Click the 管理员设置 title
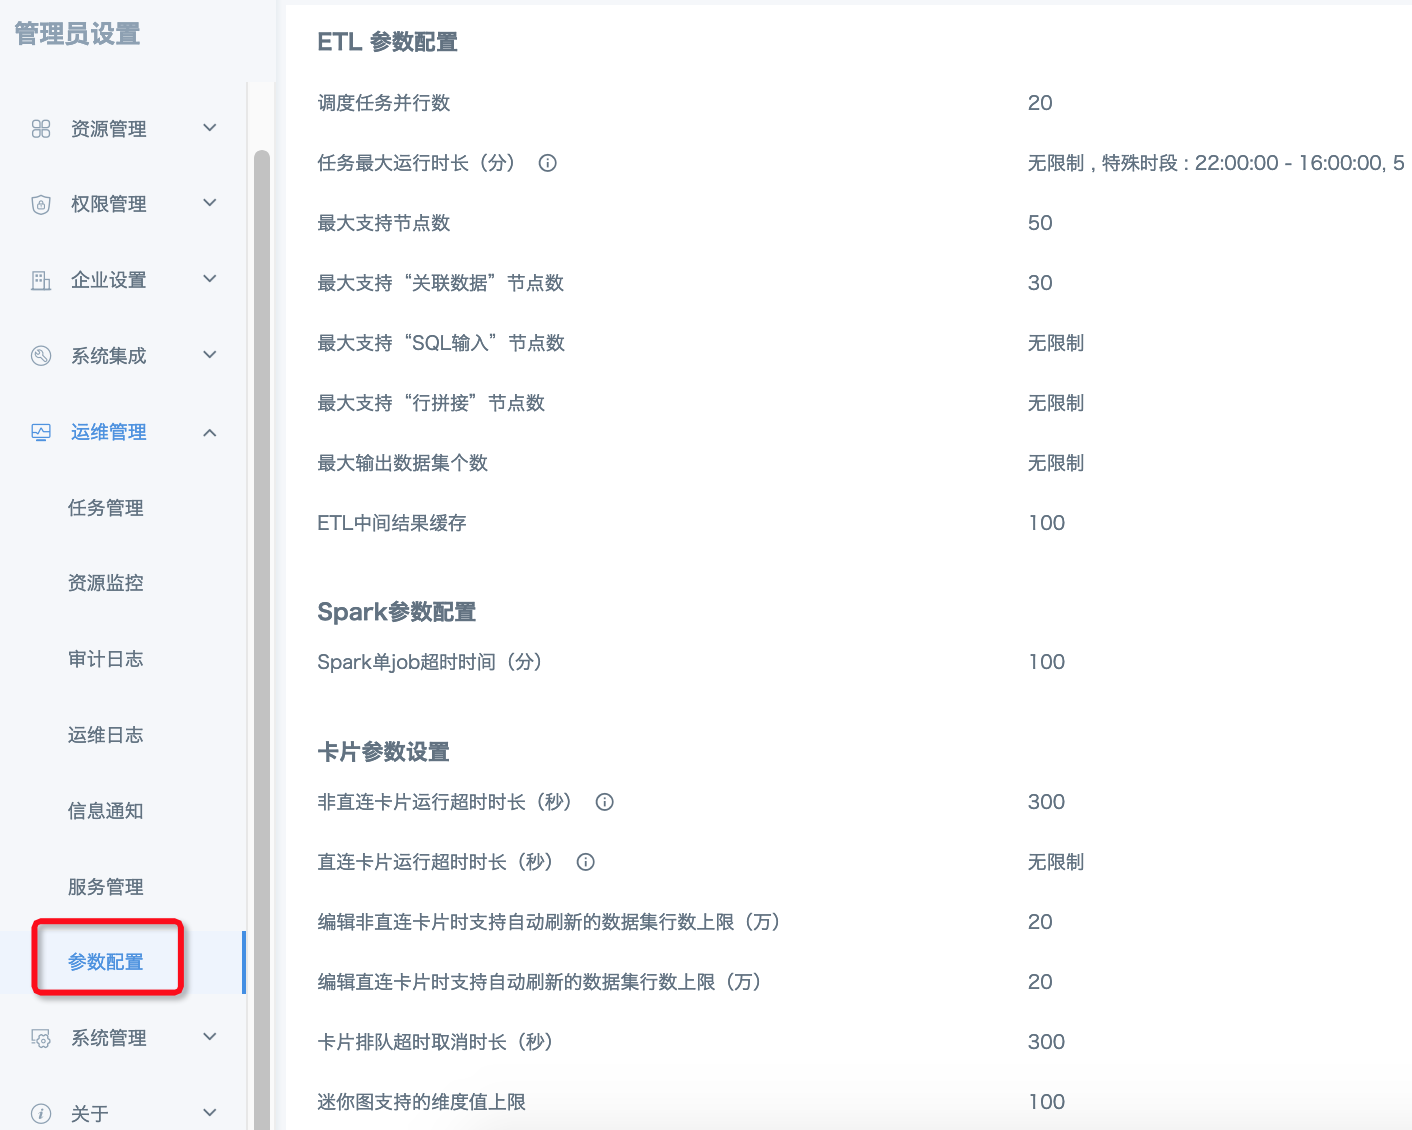1412x1130 pixels. [77, 34]
